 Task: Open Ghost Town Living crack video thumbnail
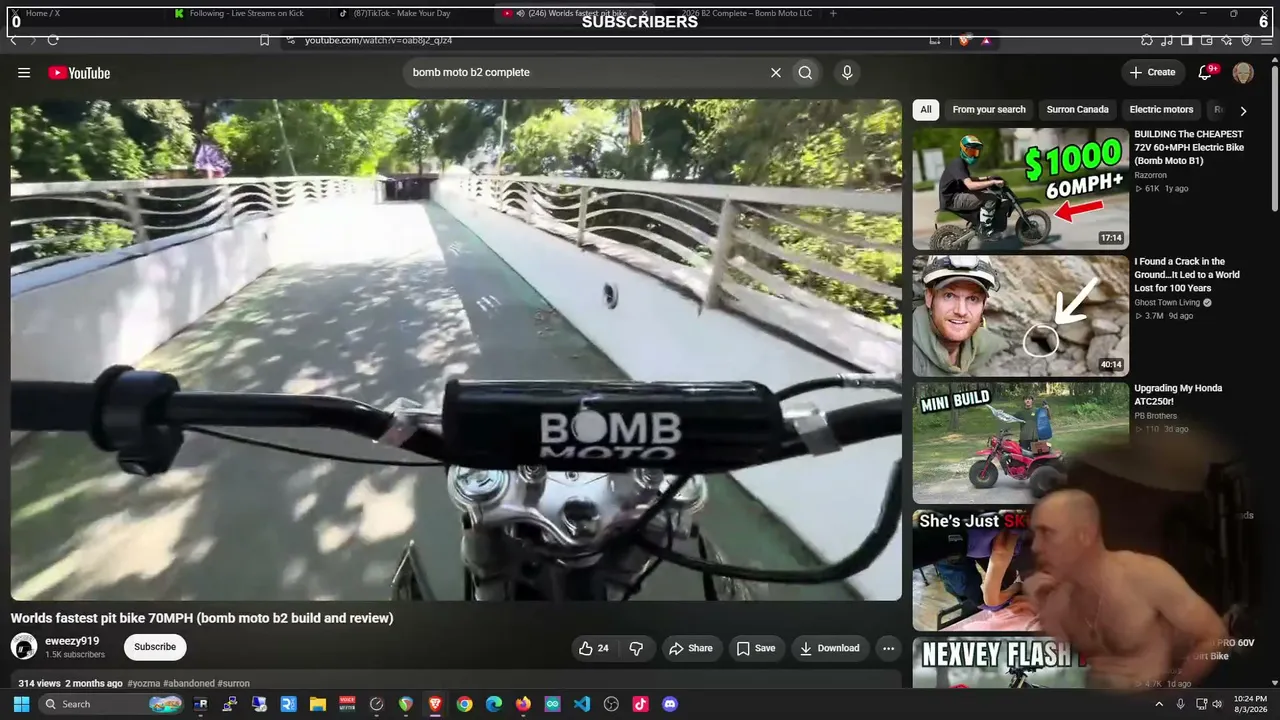tap(1020, 316)
